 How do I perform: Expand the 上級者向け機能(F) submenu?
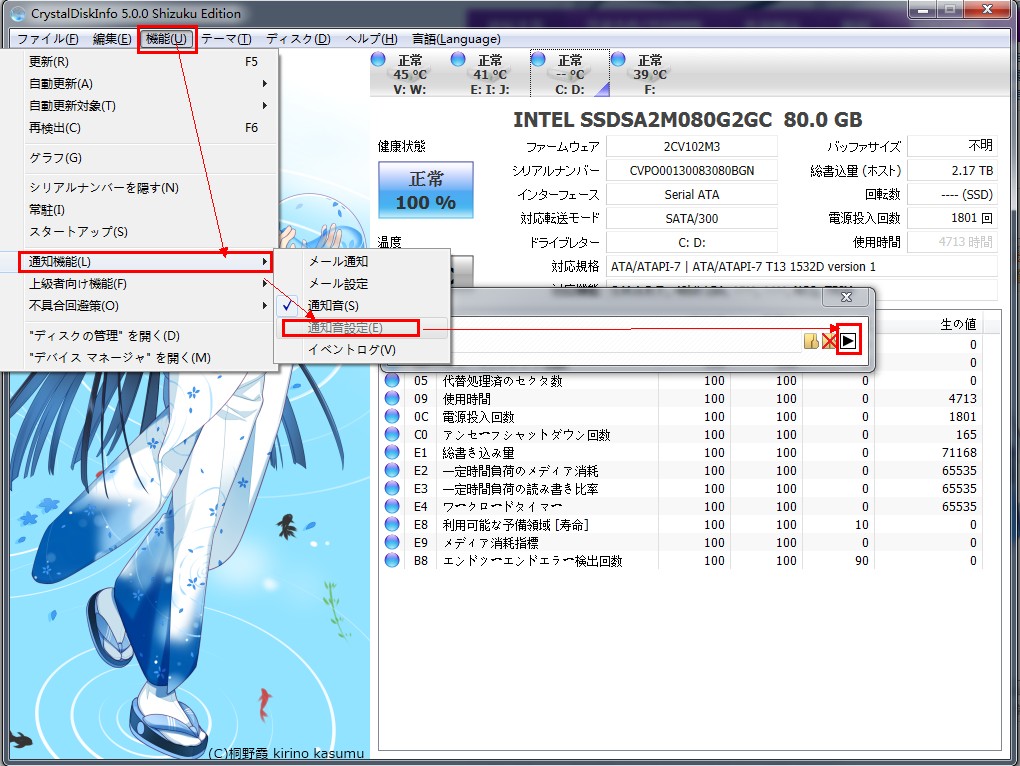click(x=143, y=284)
